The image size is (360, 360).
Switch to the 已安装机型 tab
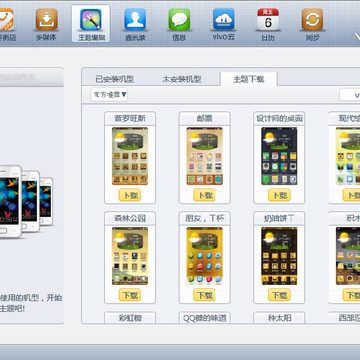click(114, 79)
